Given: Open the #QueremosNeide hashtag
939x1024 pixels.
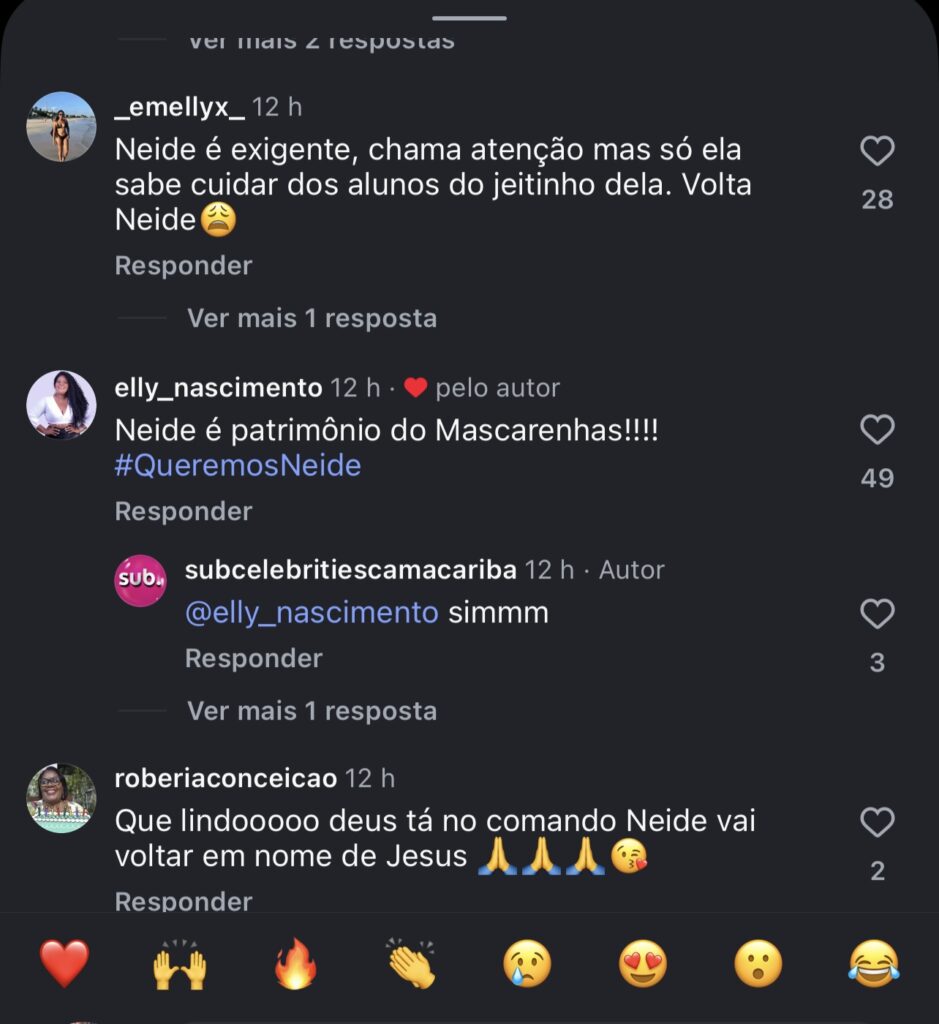Looking at the screenshot, I should tap(238, 466).
